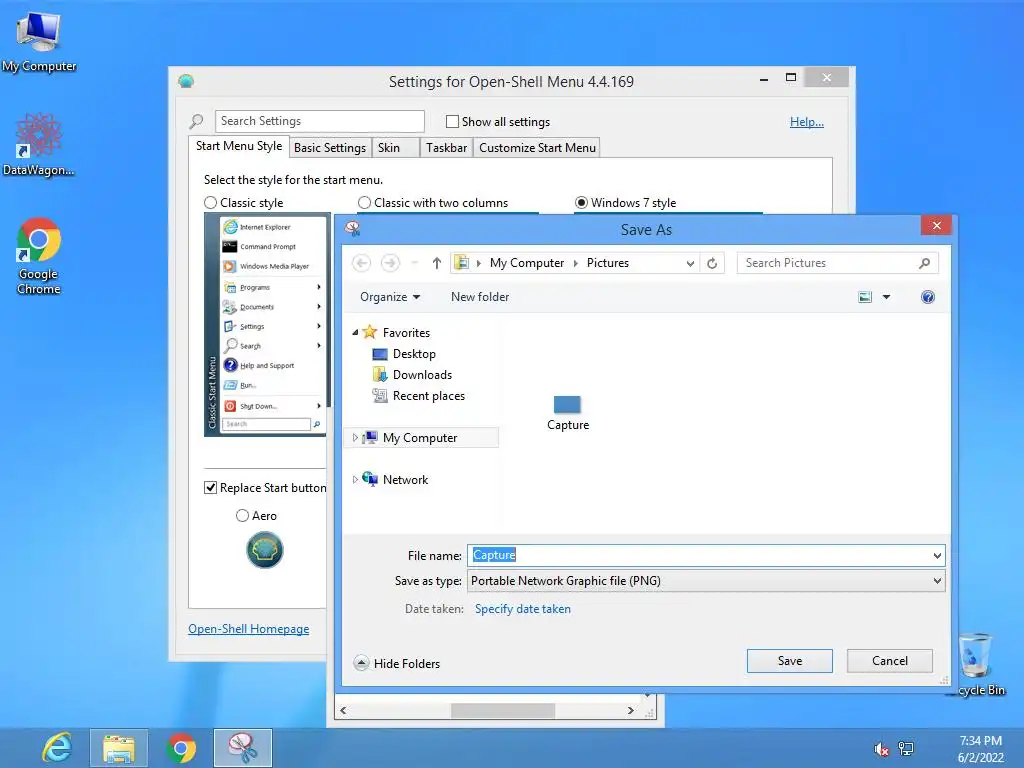Viewport: 1024px width, 768px height.
Task: Click the search magnifier in Search Pictures
Action: [925, 263]
